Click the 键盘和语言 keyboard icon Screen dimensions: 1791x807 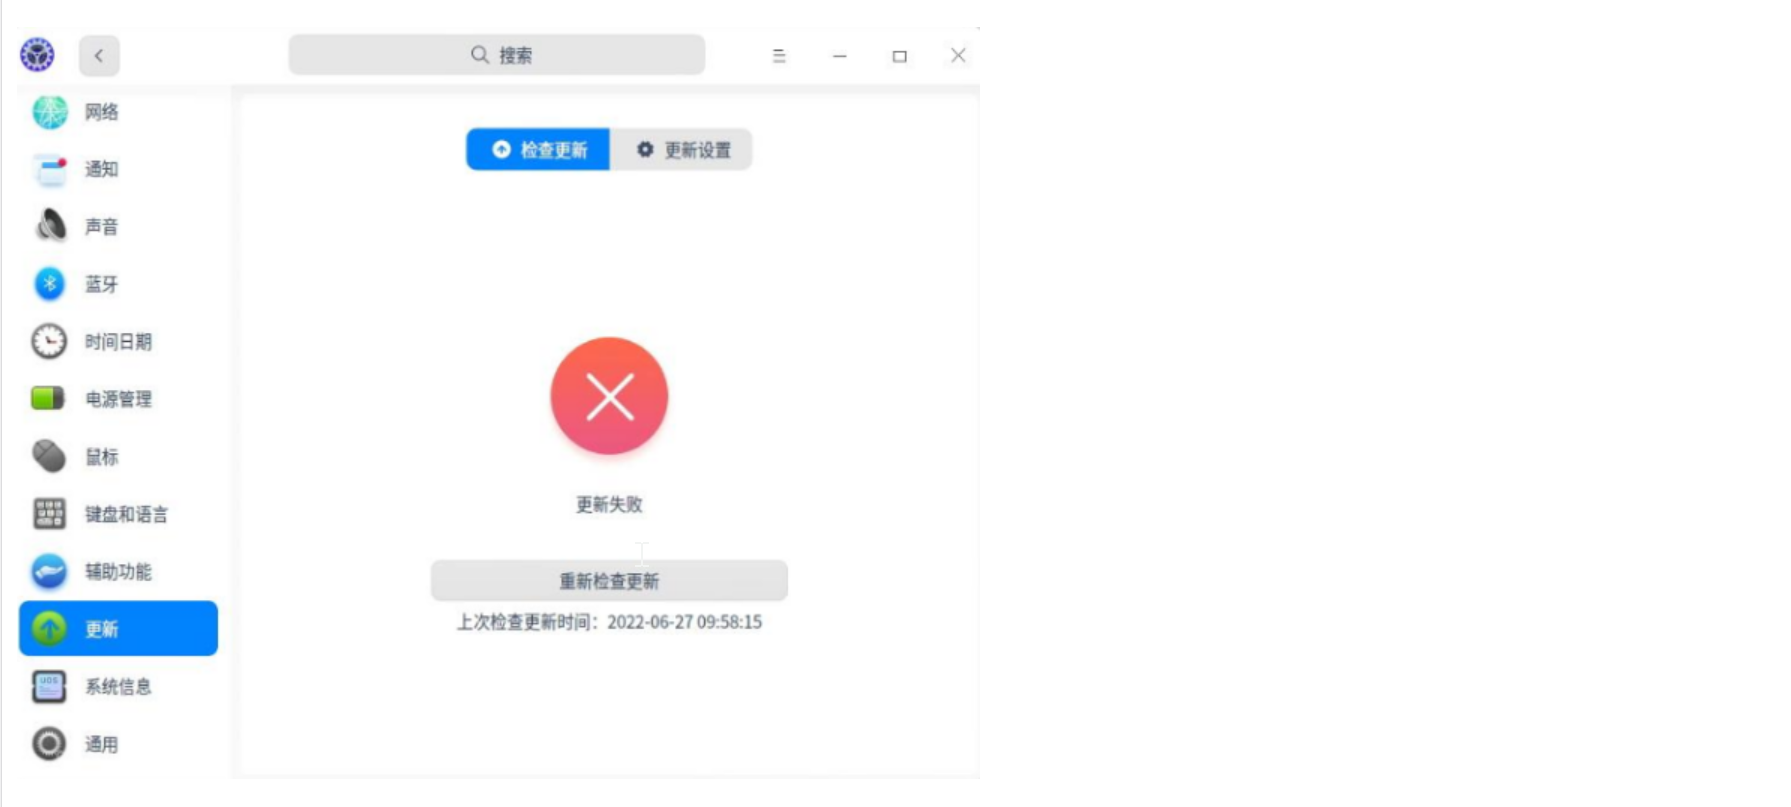49,514
